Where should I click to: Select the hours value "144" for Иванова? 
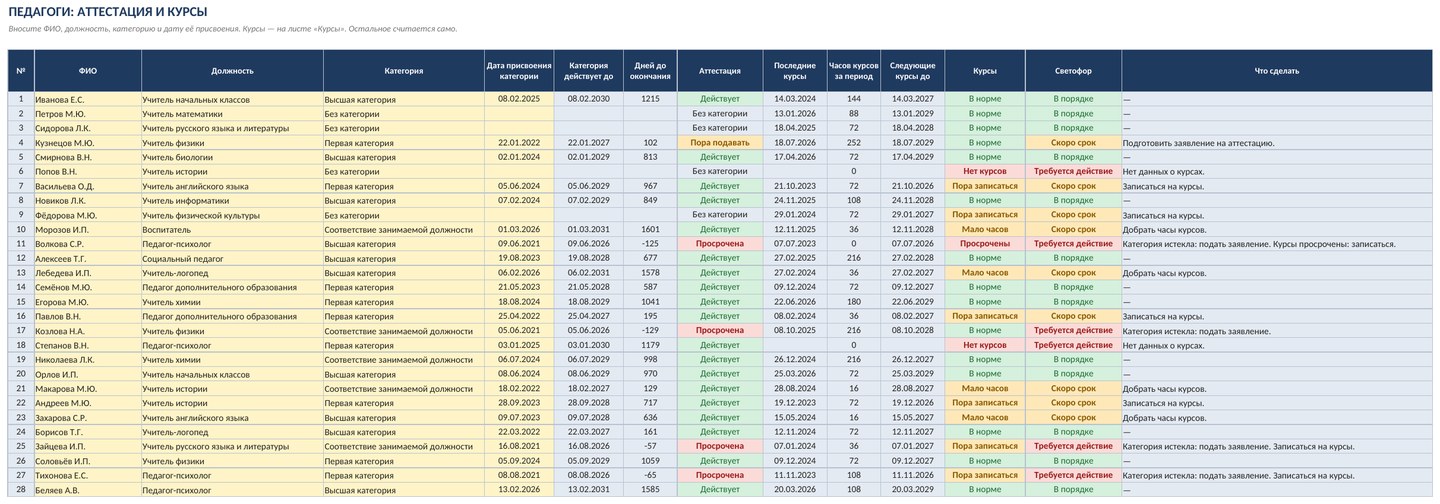coord(854,99)
